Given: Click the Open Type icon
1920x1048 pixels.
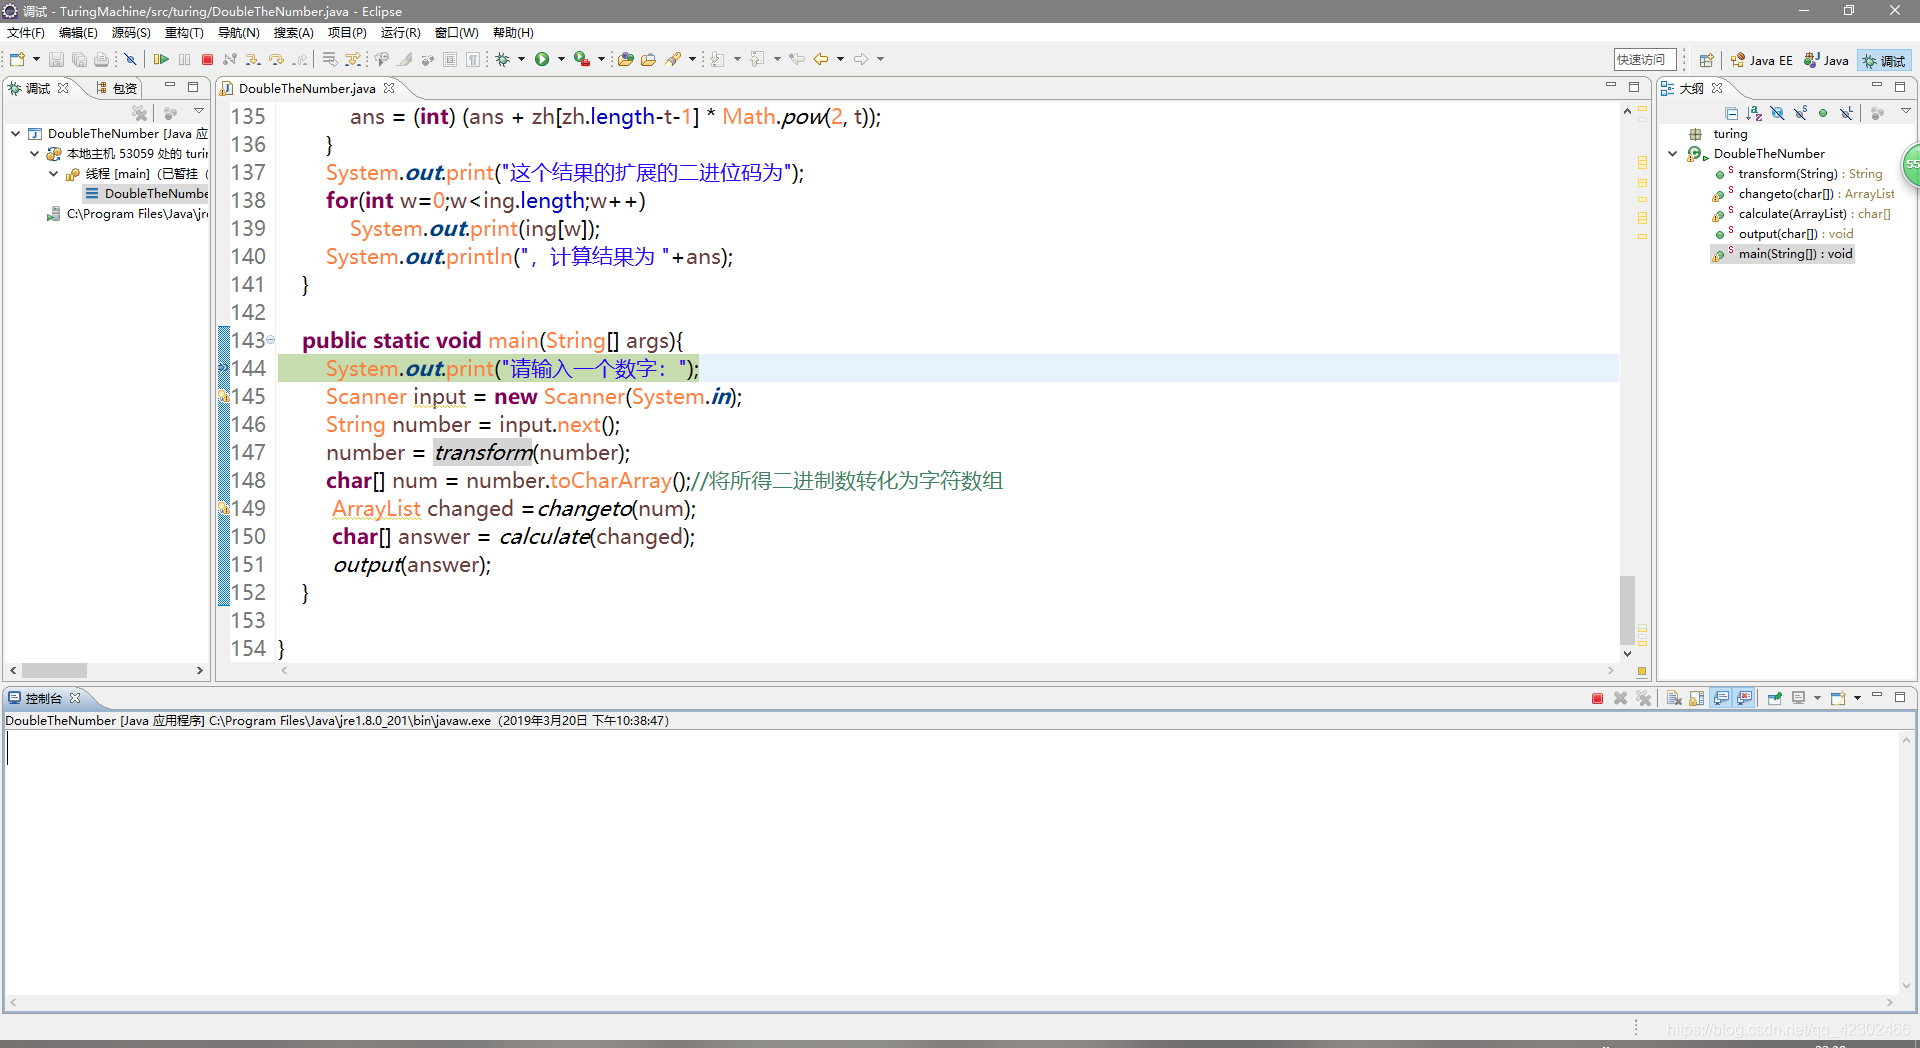Looking at the screenshot, I should coord(625,60).
